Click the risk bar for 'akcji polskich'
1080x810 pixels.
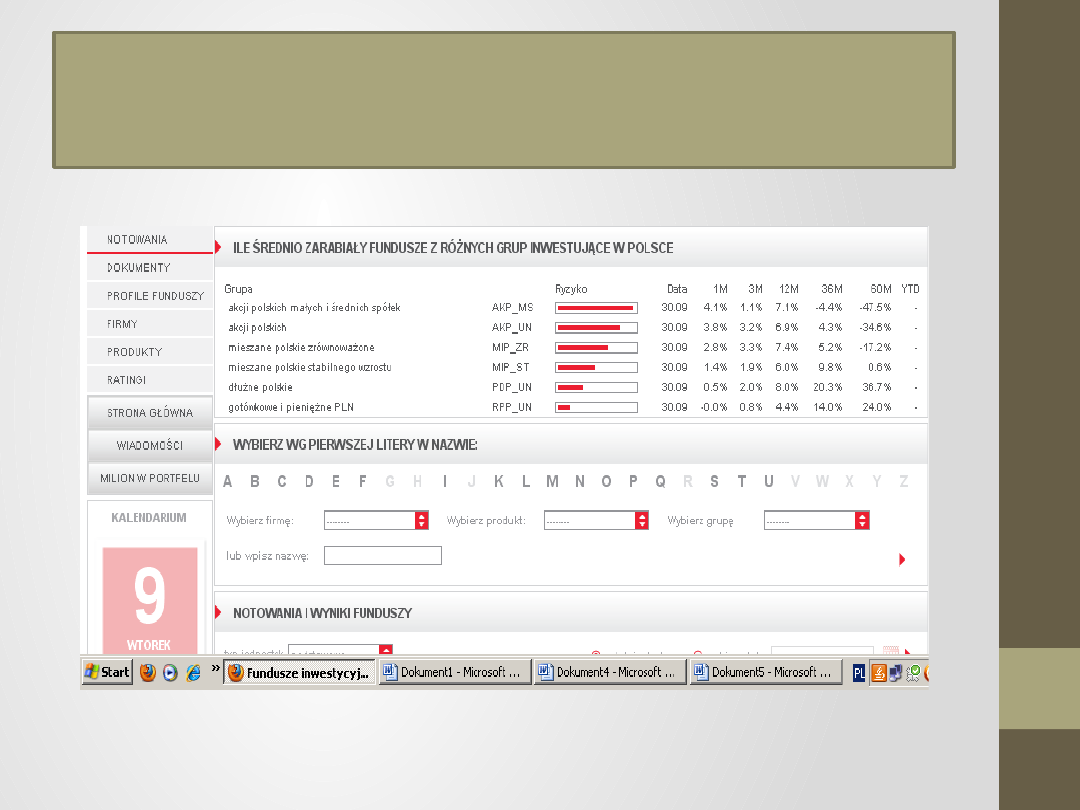pyautogui.click(x=597, y=328)
